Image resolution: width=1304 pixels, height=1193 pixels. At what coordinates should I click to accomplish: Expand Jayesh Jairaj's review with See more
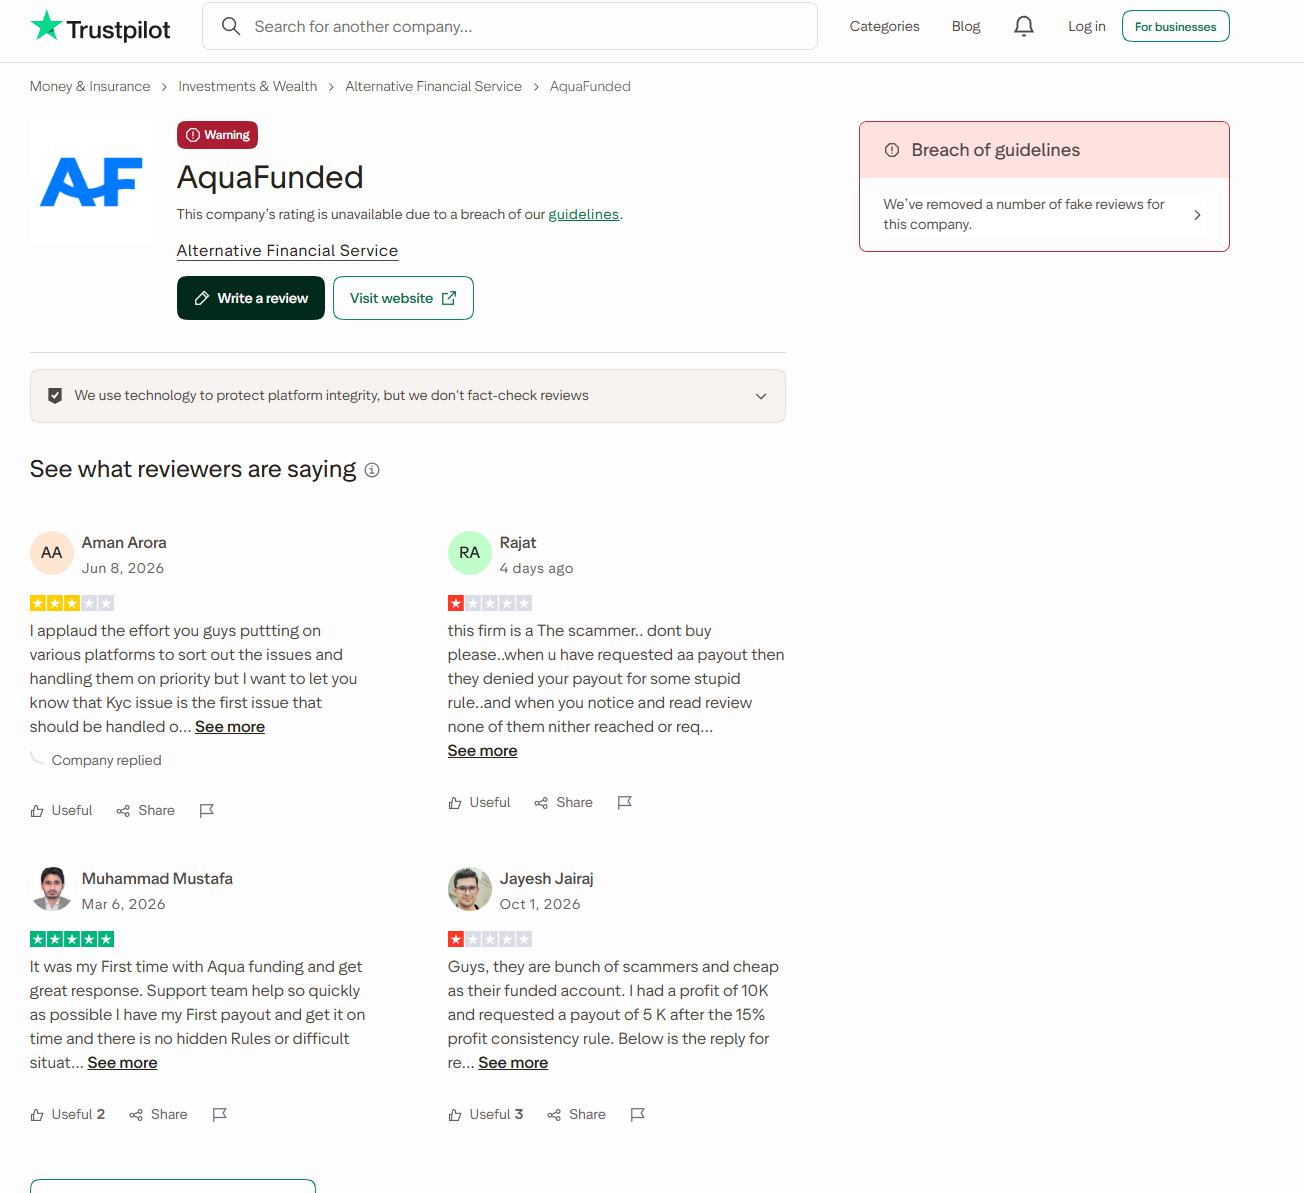point(513,1063)
